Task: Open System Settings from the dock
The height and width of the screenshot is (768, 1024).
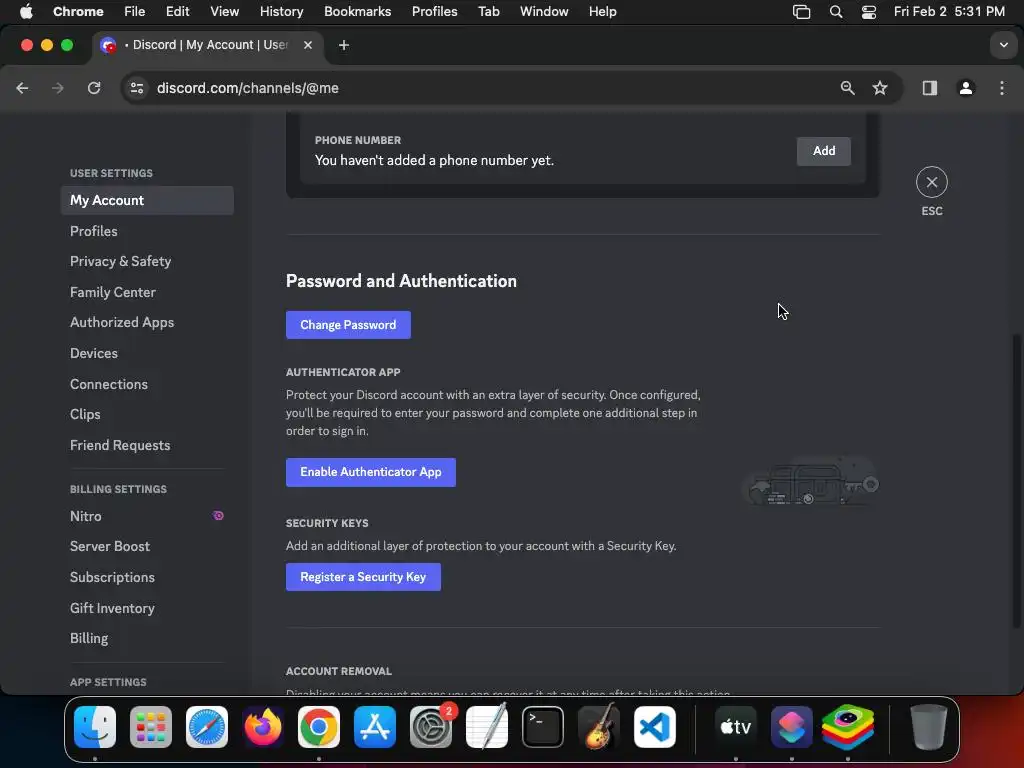Action: click(431, 727)
